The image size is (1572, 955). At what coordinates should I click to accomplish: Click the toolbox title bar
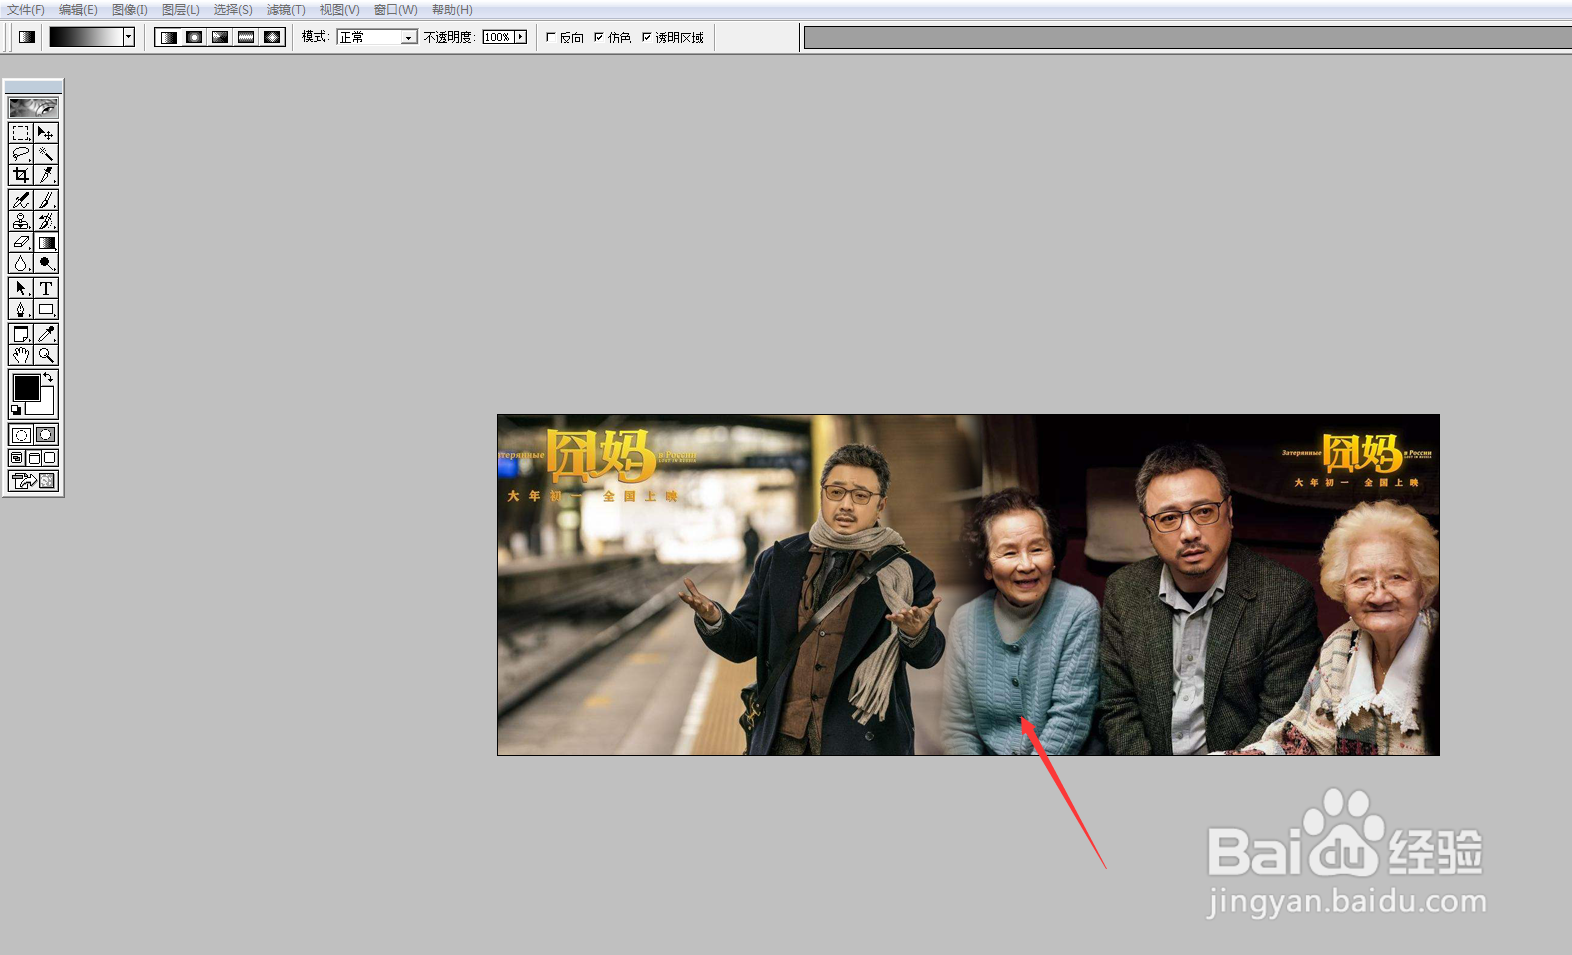[x=33, y=87]
